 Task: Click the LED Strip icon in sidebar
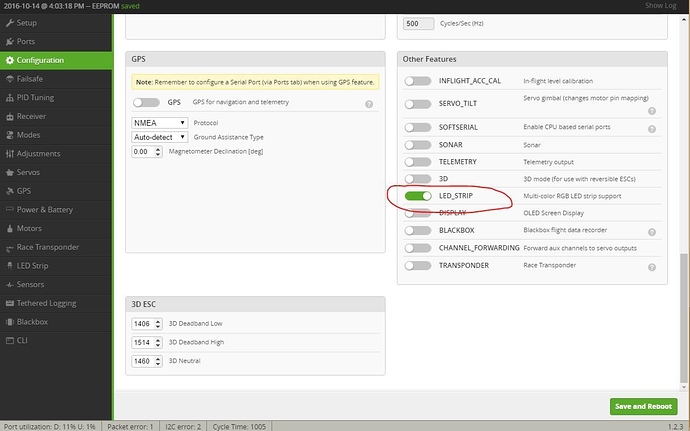click(10, 266)
